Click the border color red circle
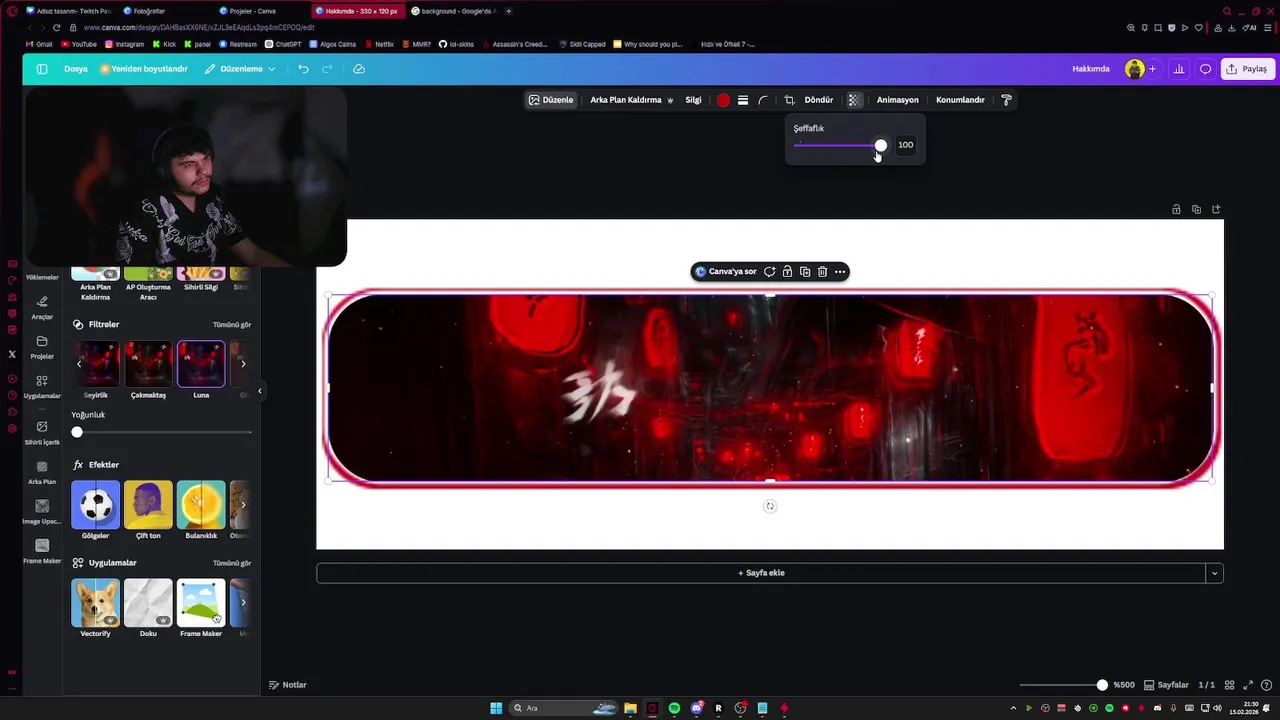The height and width of the screenshot is (720, 1280). coord(723,100)
